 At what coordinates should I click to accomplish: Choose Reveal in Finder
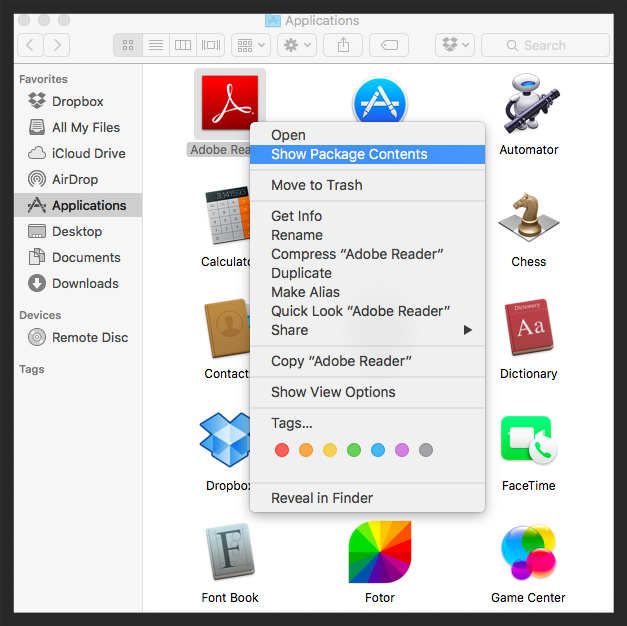(x=367, y=498)
